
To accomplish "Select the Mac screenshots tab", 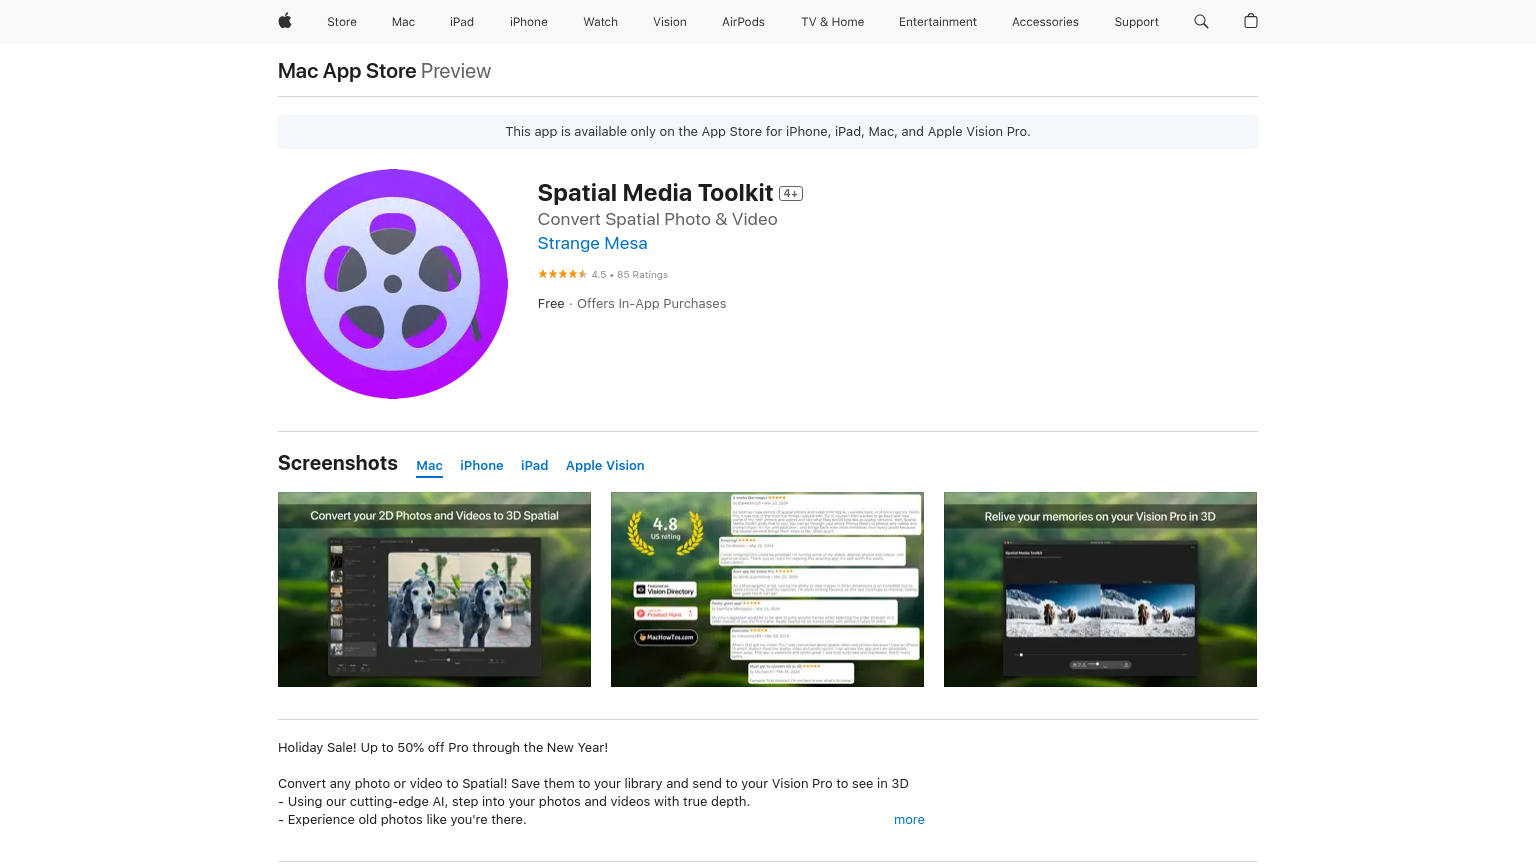I will click(x=429, y=465).
